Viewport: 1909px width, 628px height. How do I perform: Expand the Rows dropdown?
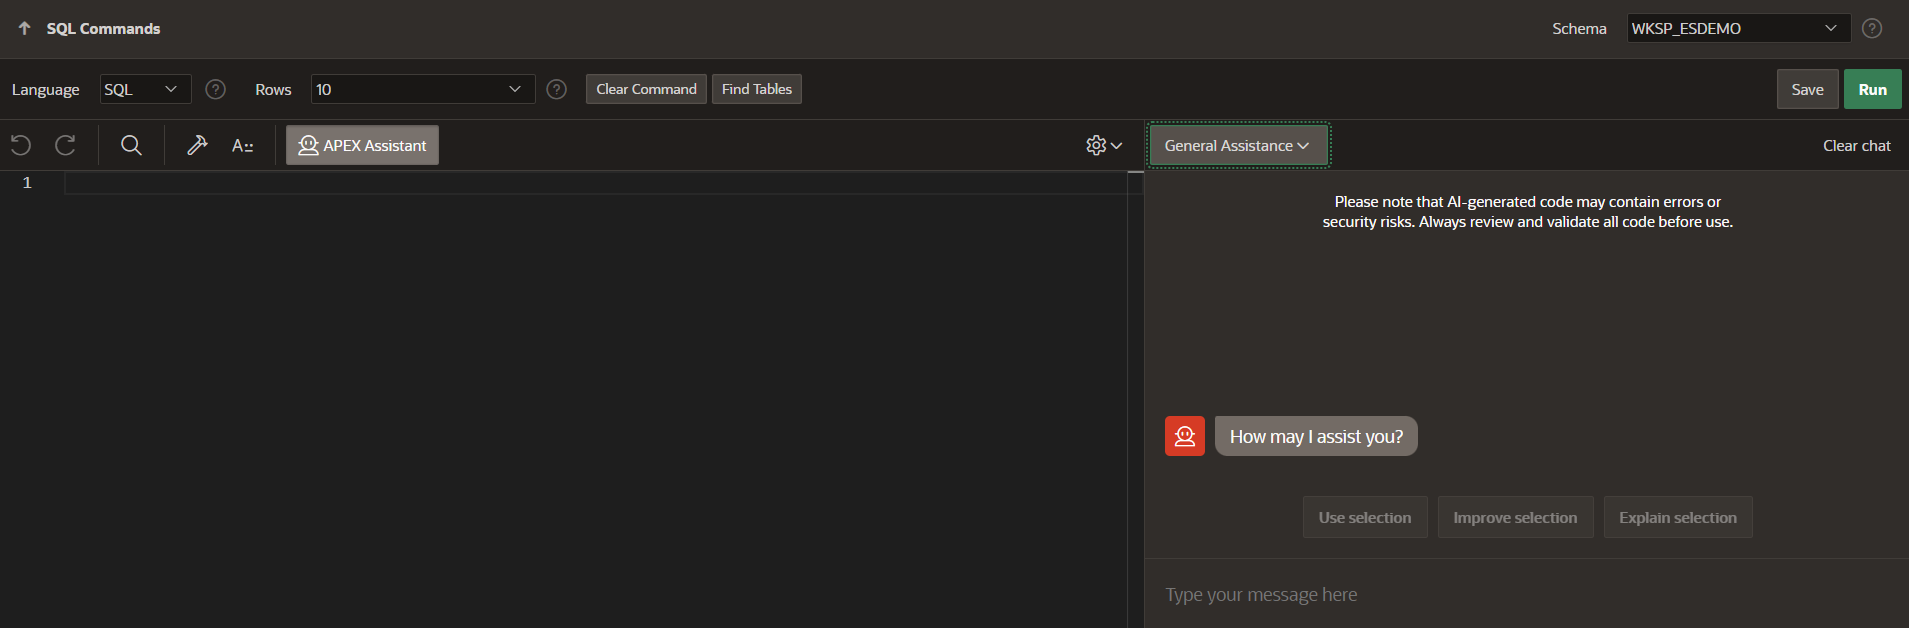pos(422,89)
